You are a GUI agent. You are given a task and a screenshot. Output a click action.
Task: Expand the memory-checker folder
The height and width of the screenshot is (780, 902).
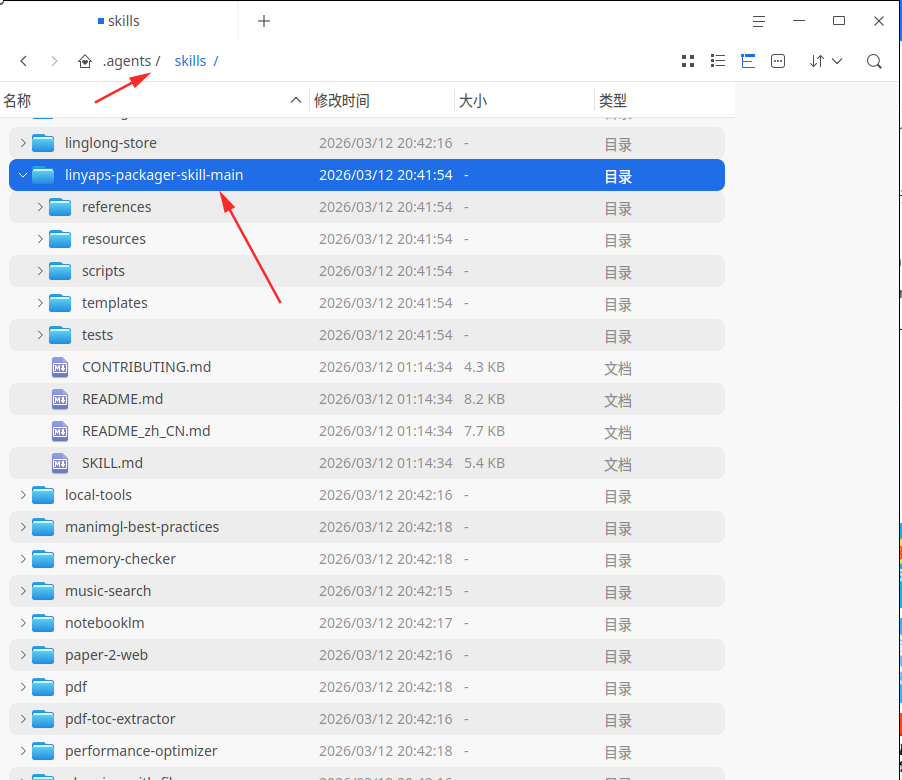coord(23,559)
